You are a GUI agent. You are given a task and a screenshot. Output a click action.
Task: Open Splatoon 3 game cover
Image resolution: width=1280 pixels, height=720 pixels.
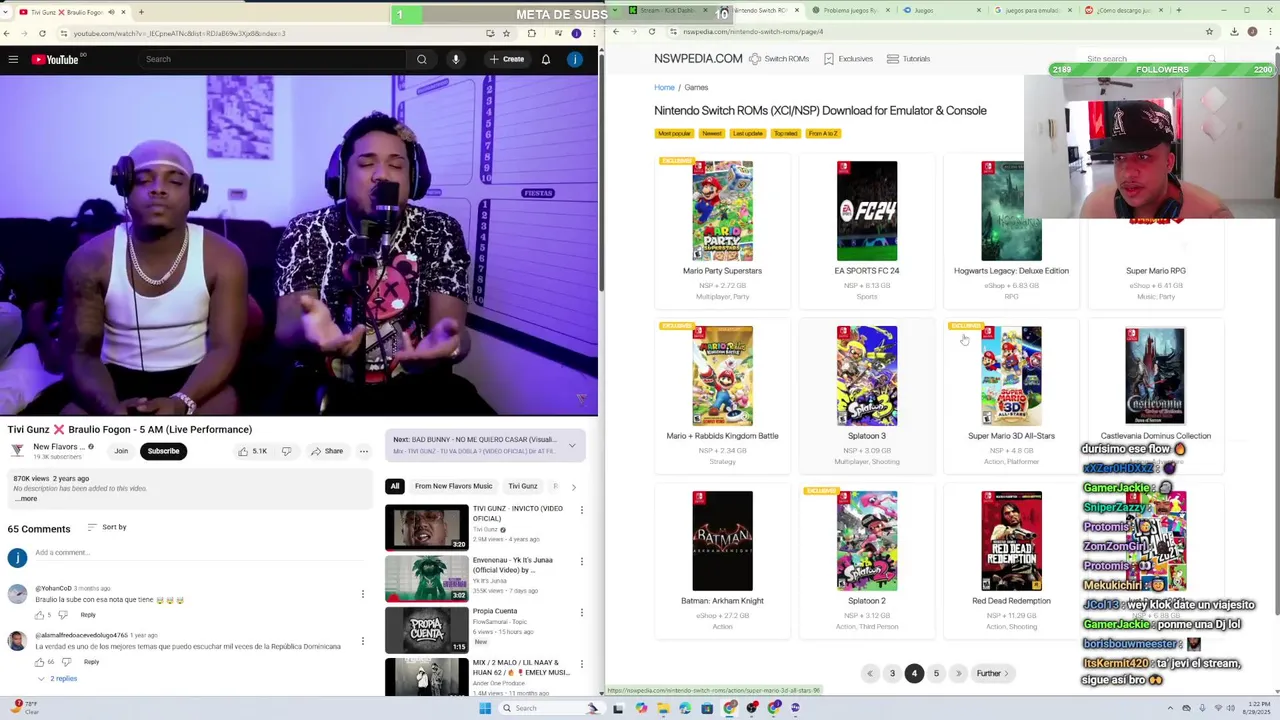click(867, 376)
